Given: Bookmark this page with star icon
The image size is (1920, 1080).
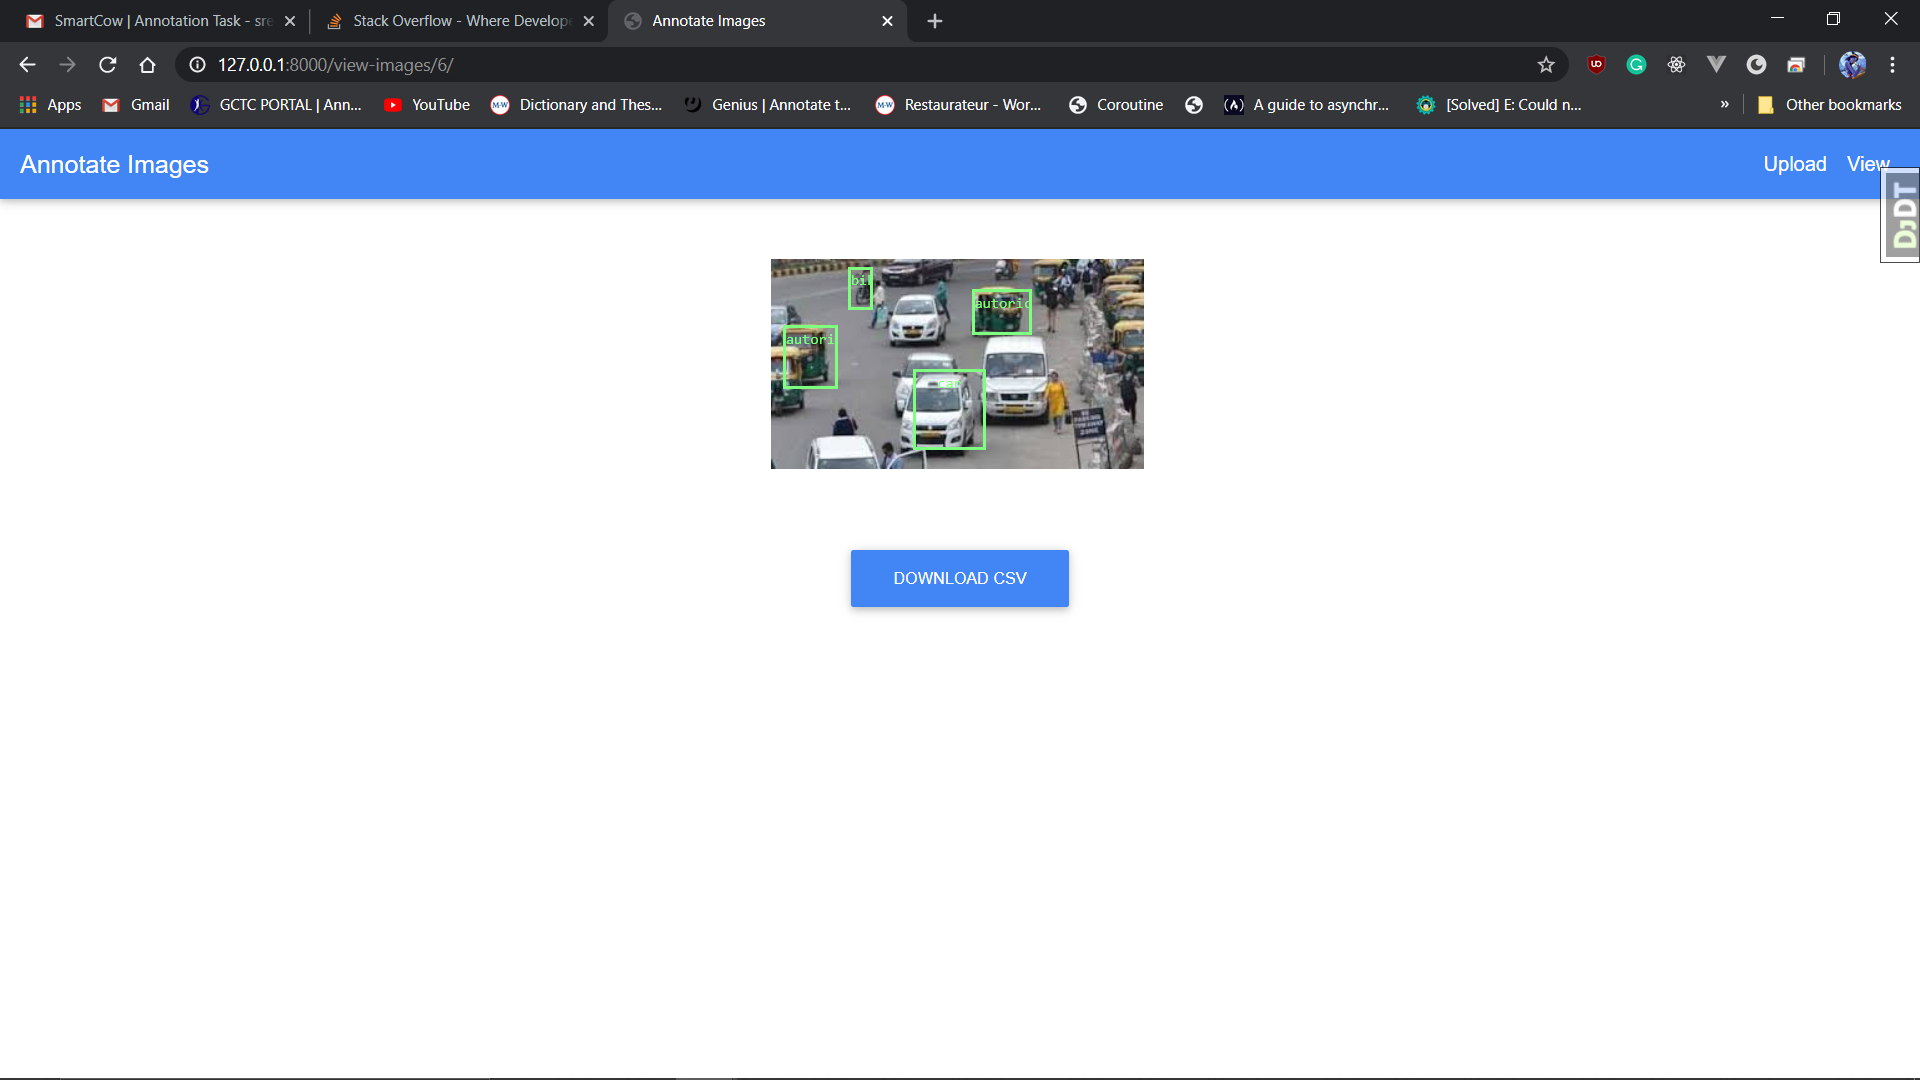Looking at the screenshot, I should [x=1546, y=65].
